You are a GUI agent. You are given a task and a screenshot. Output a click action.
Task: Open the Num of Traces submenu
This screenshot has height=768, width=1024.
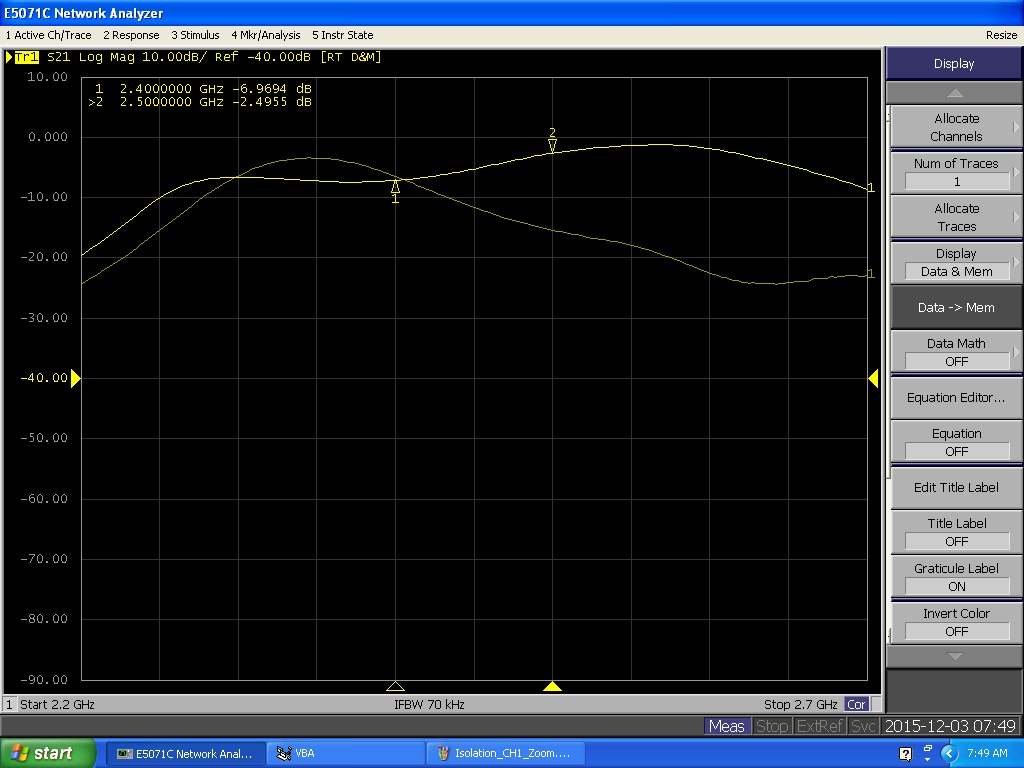(x=956, y=172)
